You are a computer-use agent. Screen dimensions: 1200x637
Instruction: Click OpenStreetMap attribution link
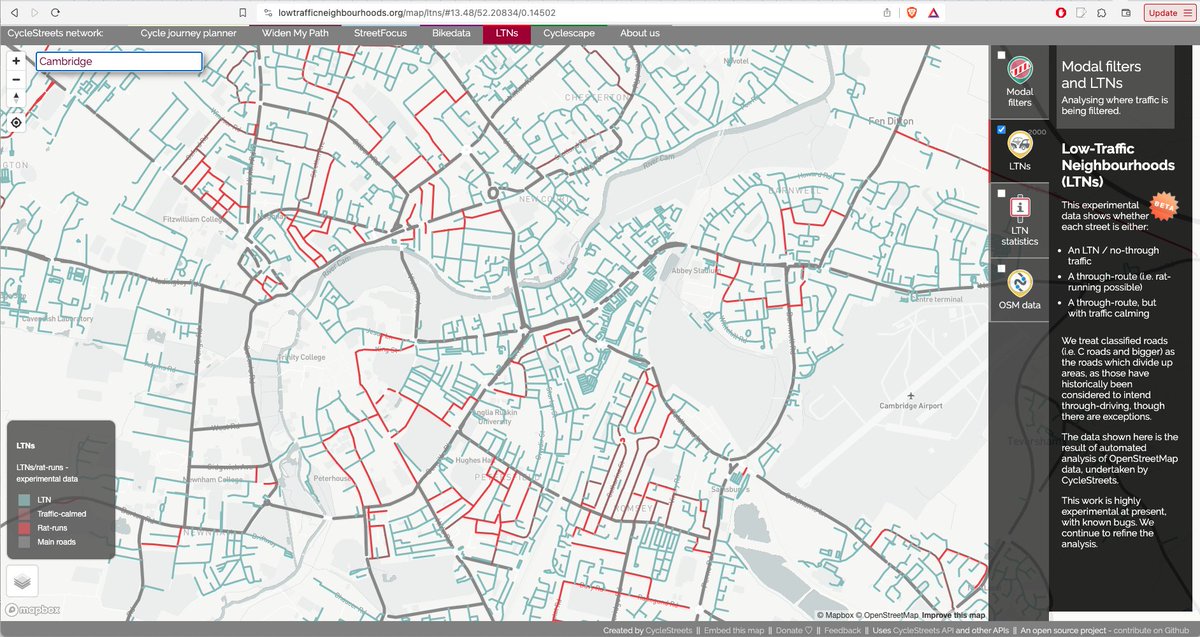point(886,615)
